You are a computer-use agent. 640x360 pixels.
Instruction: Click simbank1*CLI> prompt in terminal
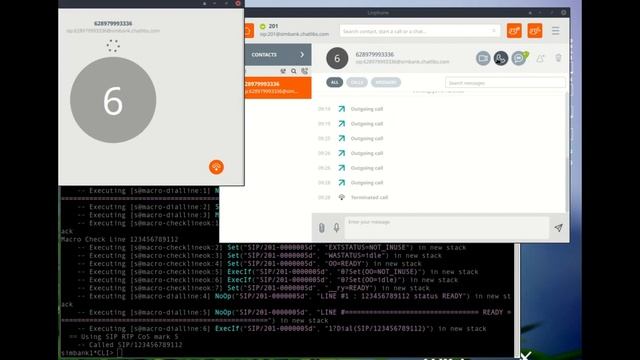tap(87, 353)
